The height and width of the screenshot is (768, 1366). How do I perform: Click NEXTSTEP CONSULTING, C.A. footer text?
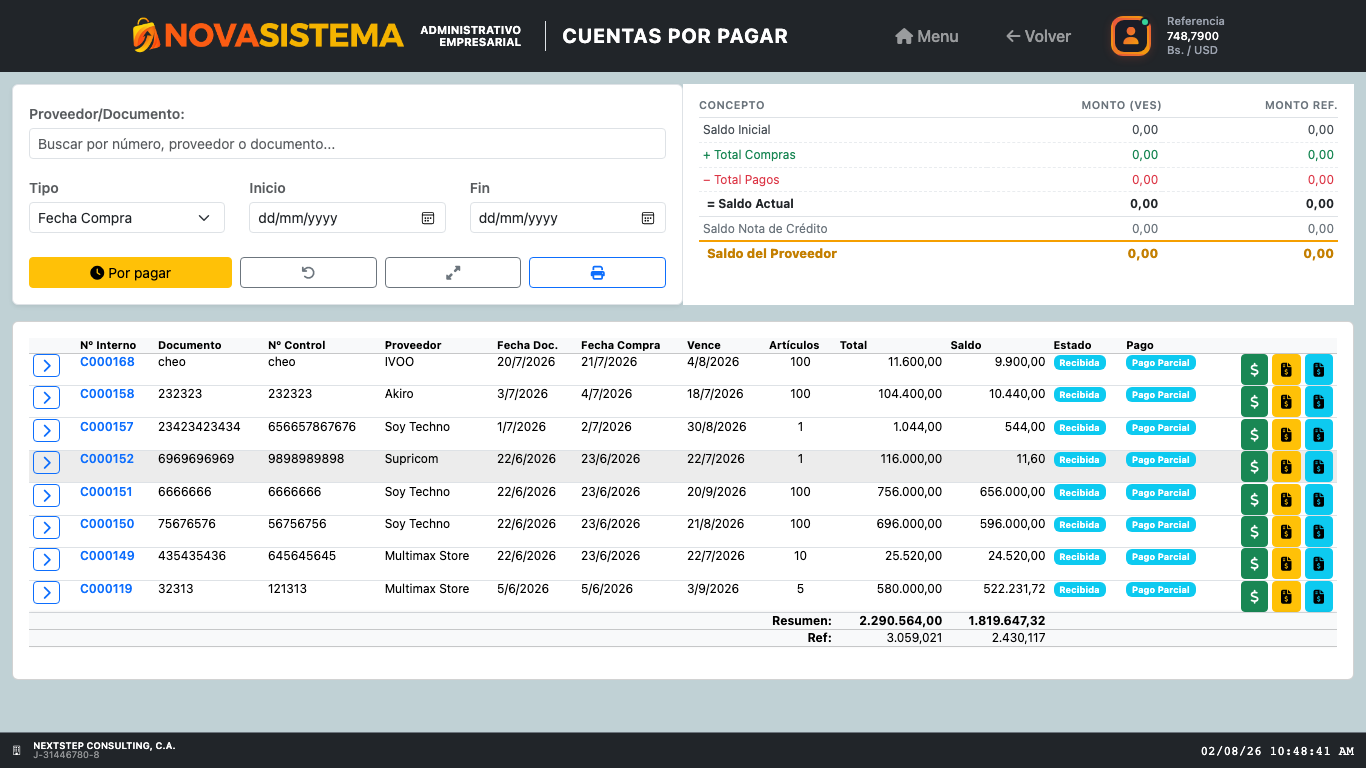click(104, 746)
